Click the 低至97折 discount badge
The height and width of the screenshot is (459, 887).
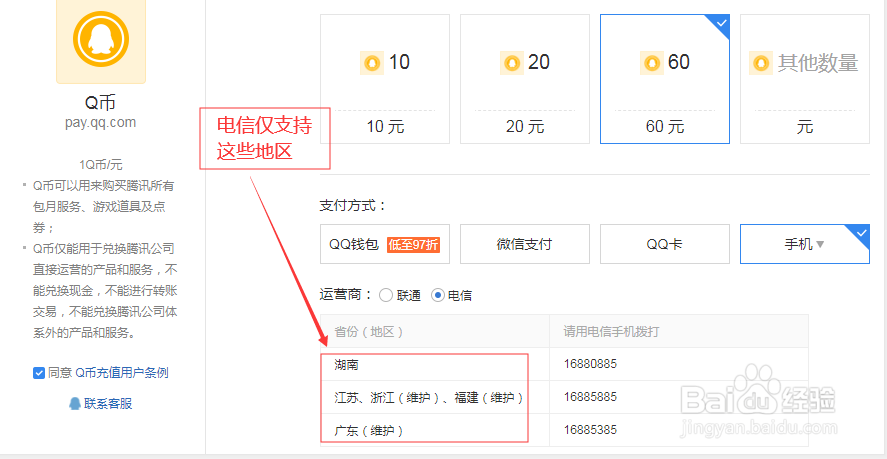(x=414, y=244)
